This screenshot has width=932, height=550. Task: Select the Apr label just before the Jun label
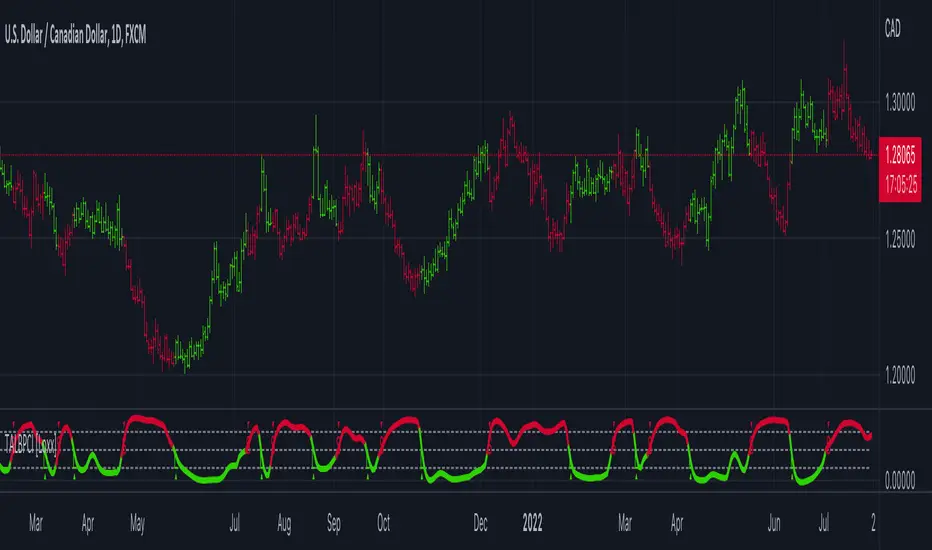[676, 523]
